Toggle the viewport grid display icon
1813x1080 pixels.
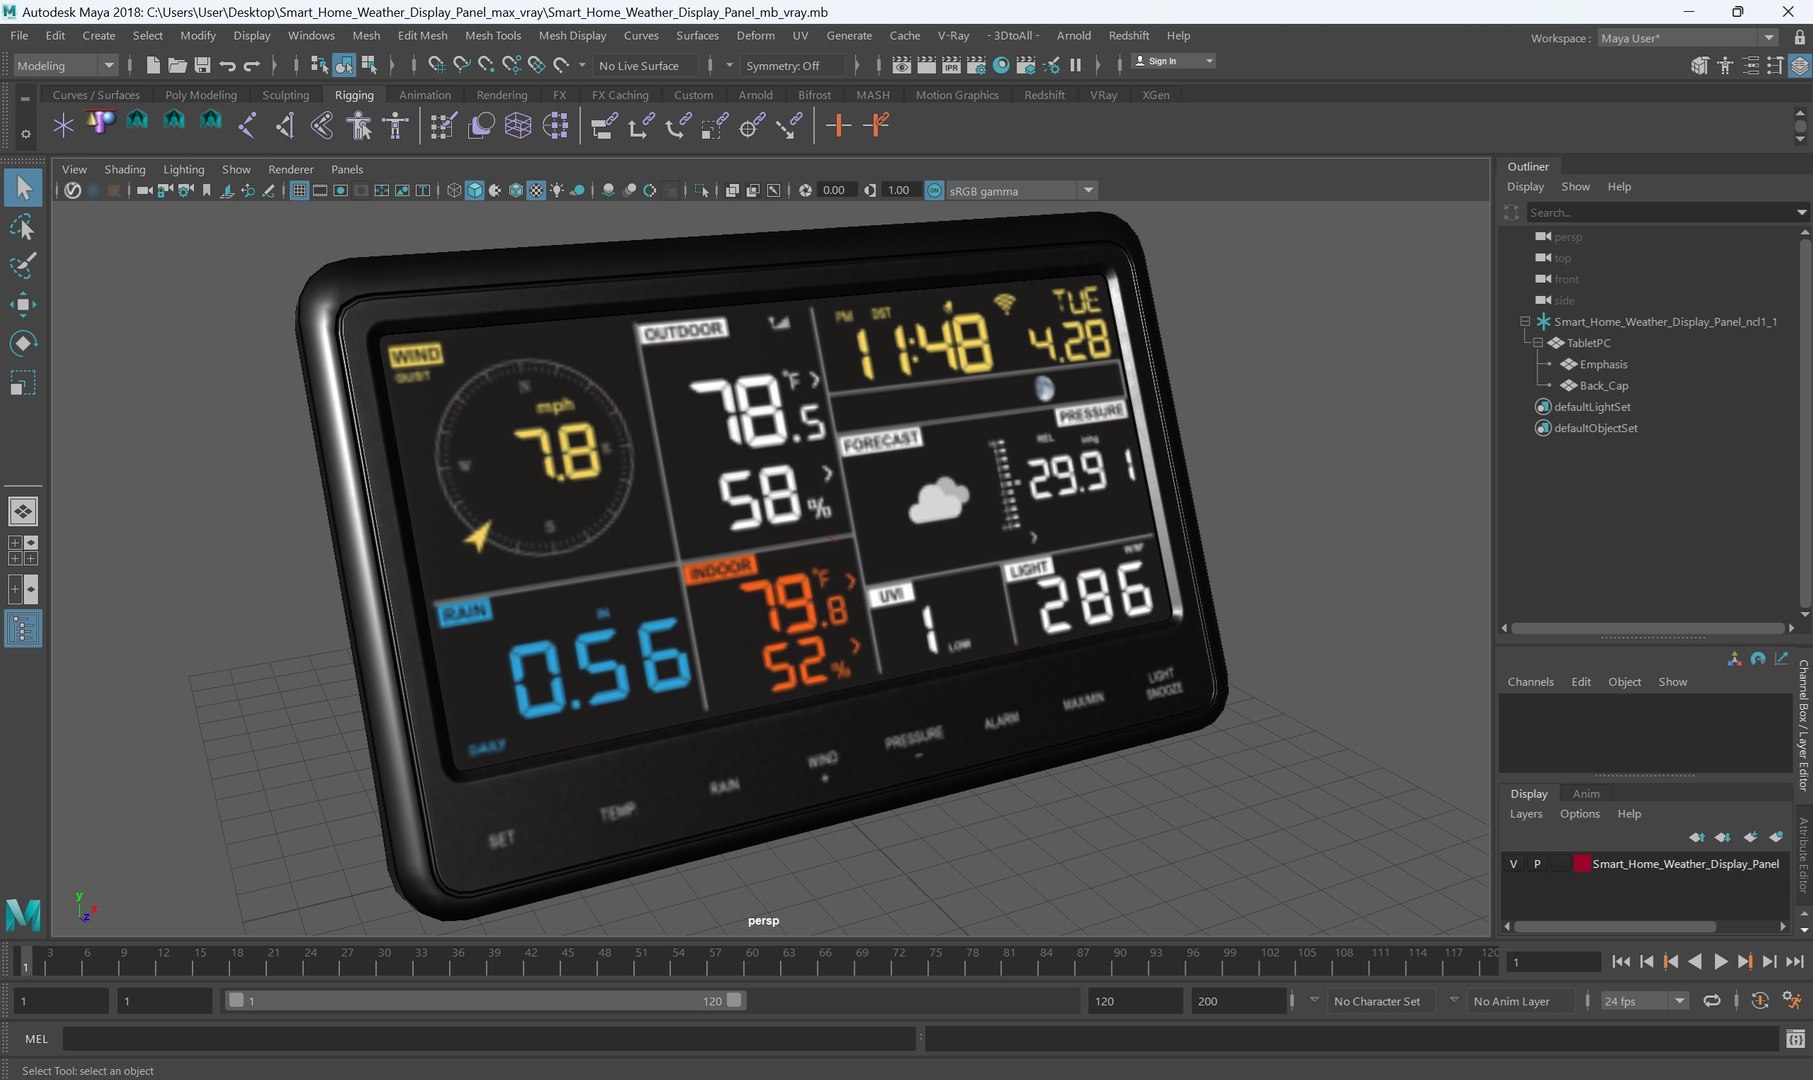point(299,190)
